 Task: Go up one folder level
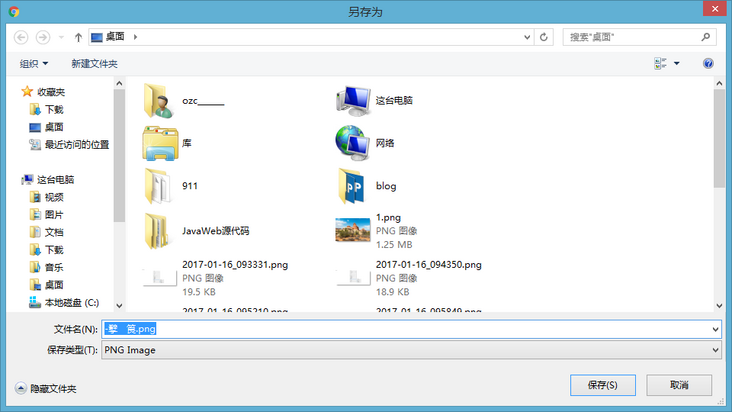78,37
